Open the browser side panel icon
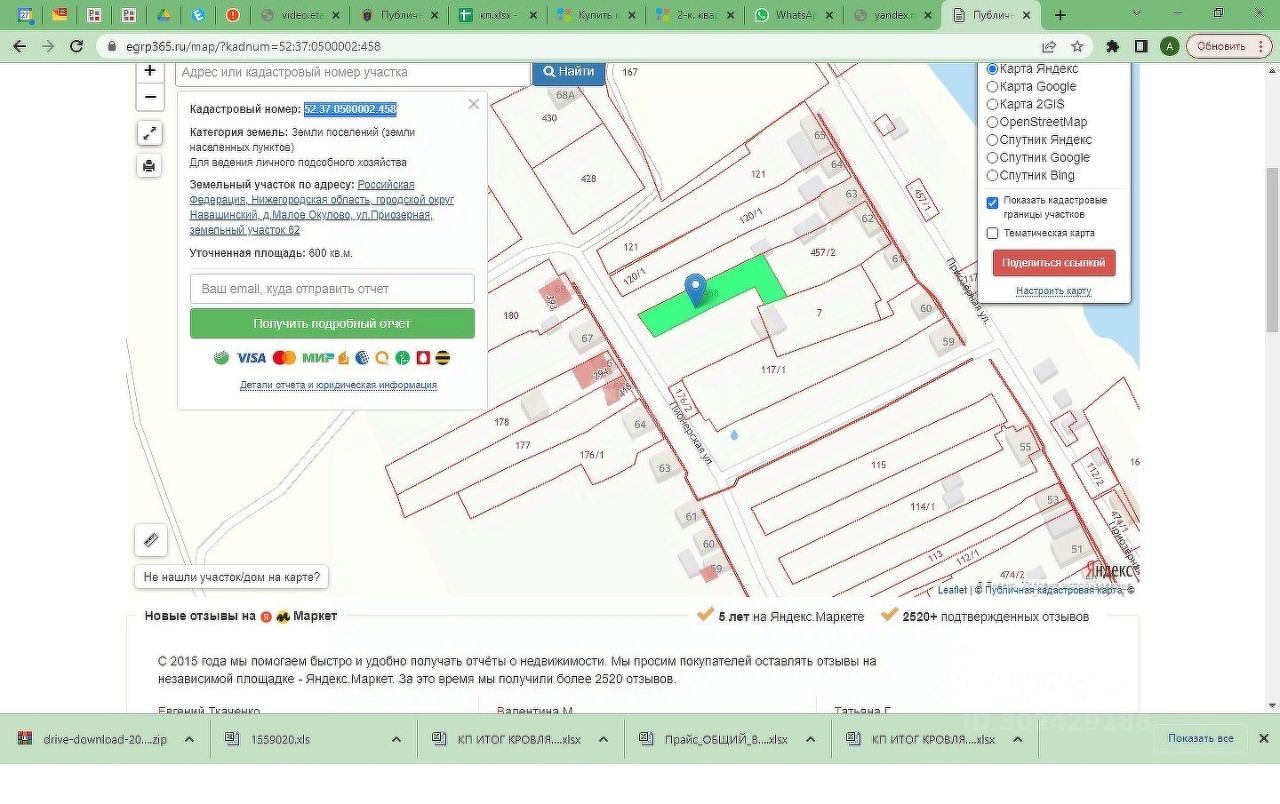This screenshot has height=804, width=1280. 1141,46
